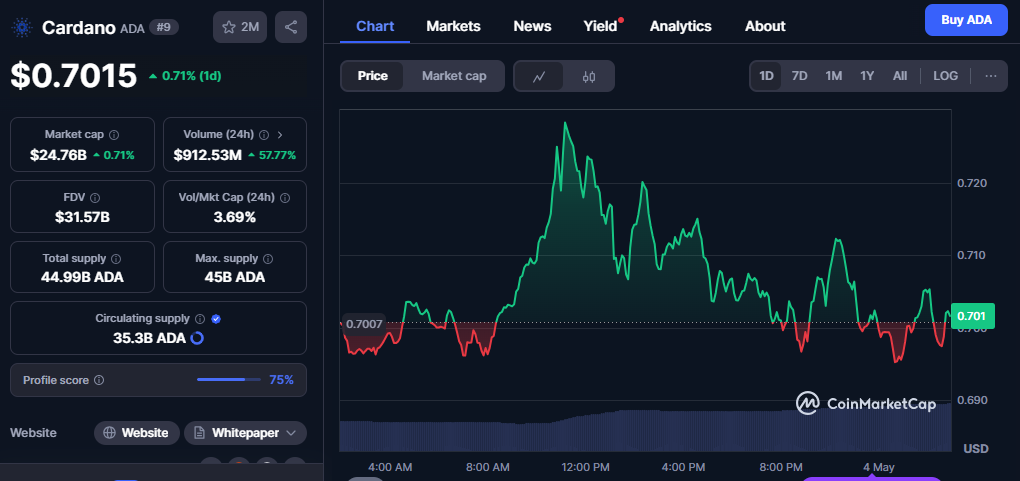Click the 0.7007 opening price label

click(364, 324)
